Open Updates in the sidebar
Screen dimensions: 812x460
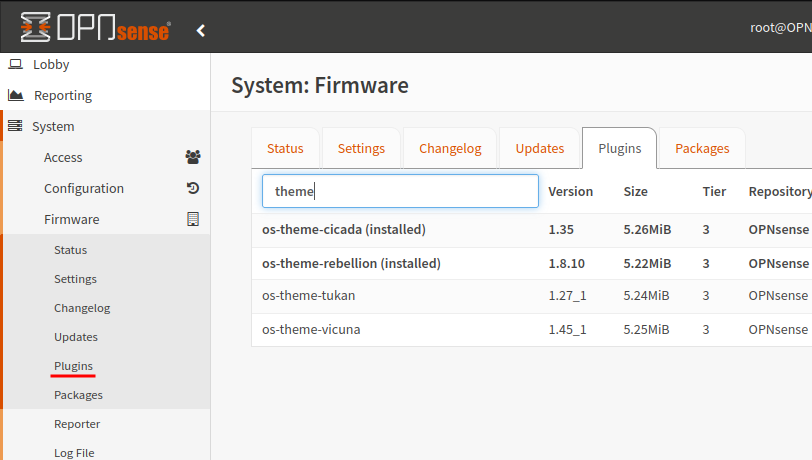point(76,337)
